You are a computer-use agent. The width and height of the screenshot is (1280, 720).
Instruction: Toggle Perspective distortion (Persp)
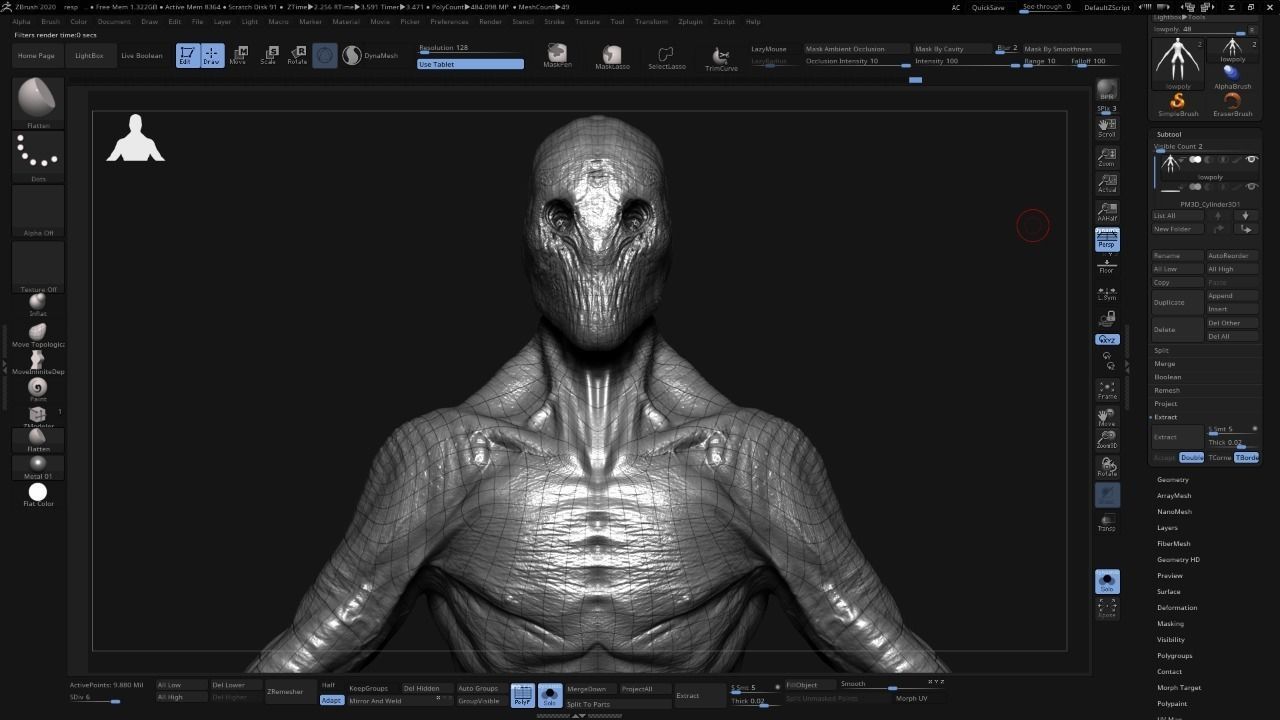click(x=1106, y=239)
